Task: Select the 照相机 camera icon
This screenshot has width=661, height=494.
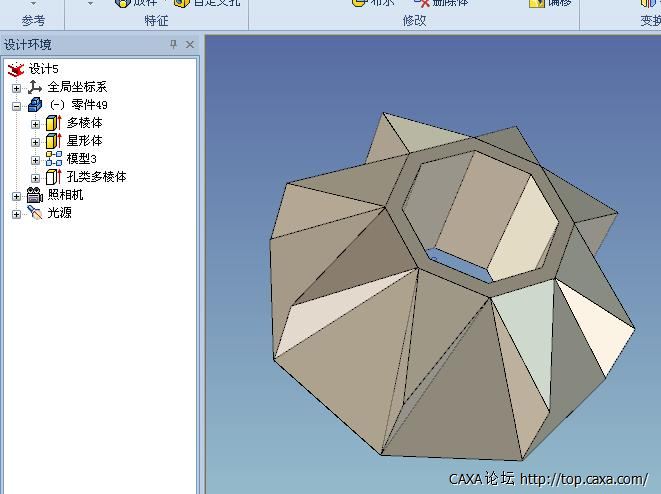Action: click(35, 195)
